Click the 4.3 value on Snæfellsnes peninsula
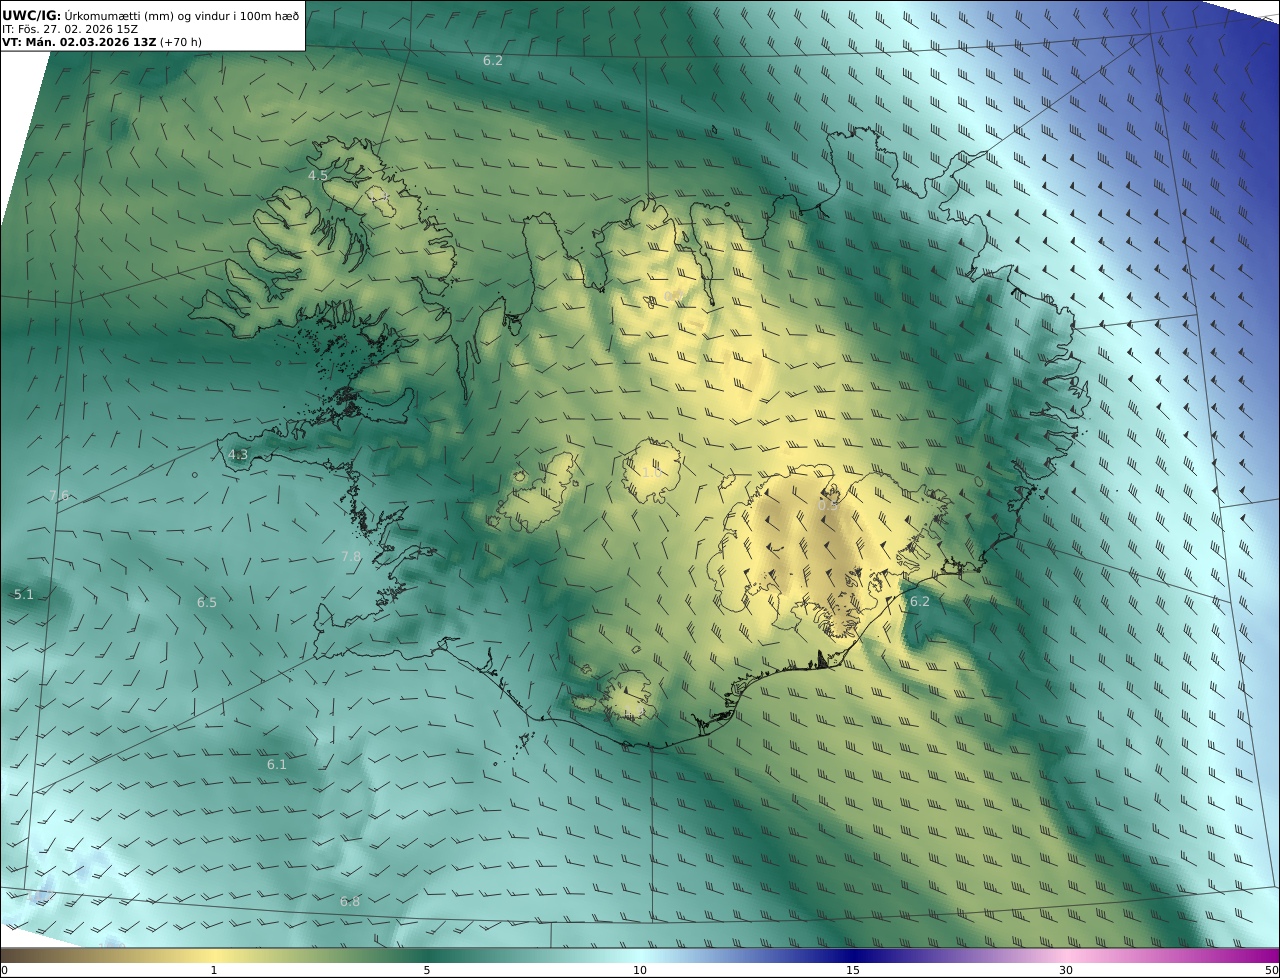 238,455
